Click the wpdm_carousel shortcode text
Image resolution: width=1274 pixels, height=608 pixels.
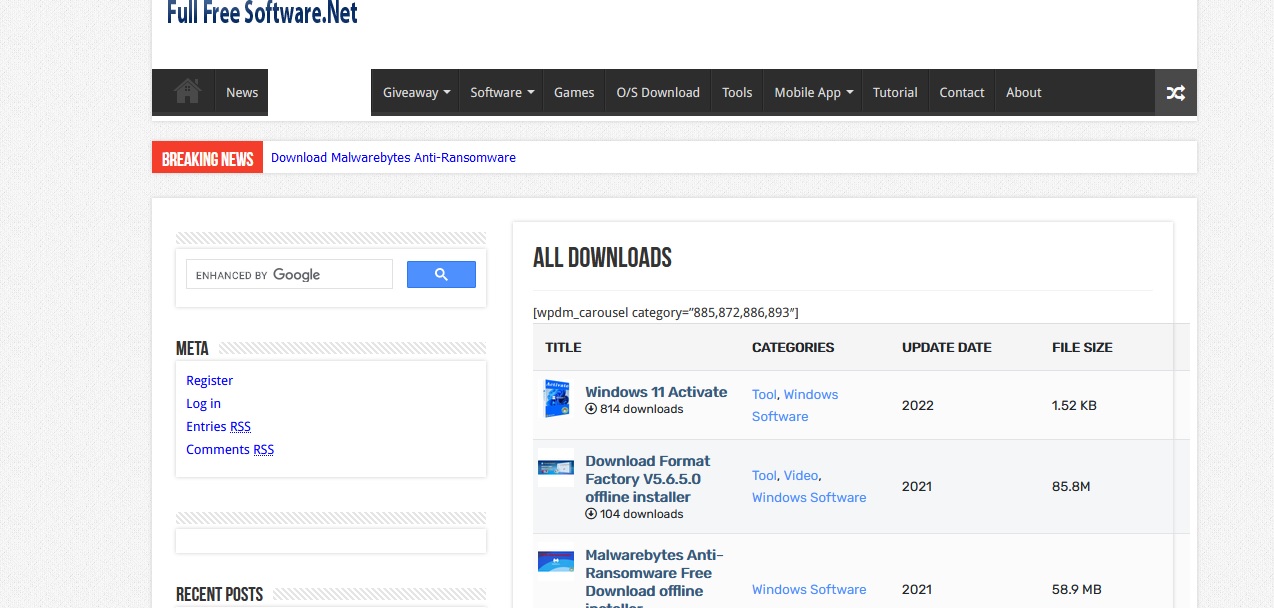coord(666,312)
